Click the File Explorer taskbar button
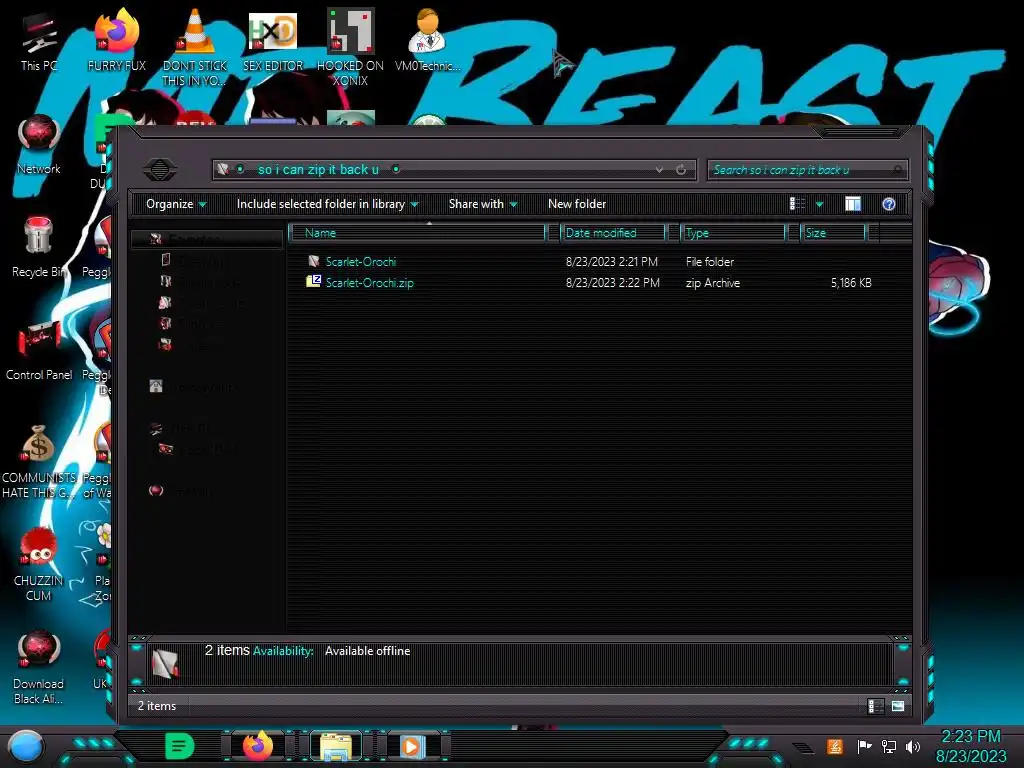This screenshot has height=768, width=1024. 336,746
